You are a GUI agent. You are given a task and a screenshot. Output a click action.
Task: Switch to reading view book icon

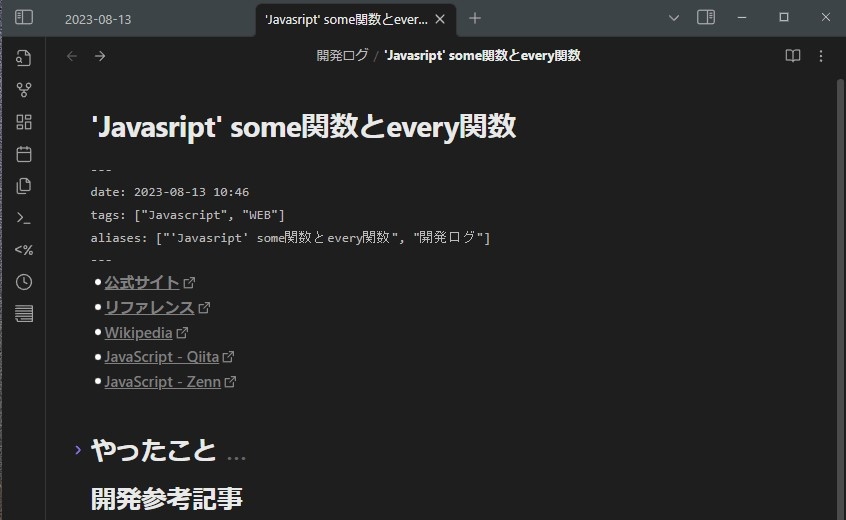pos(793,56)
